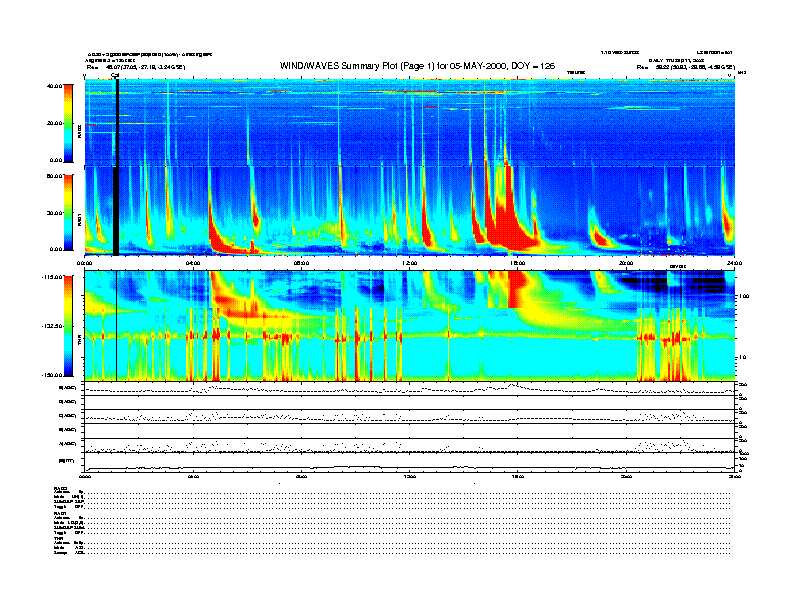
Task: Click the -150.00 label on TNR scale
Action: [x=53, y=375]
